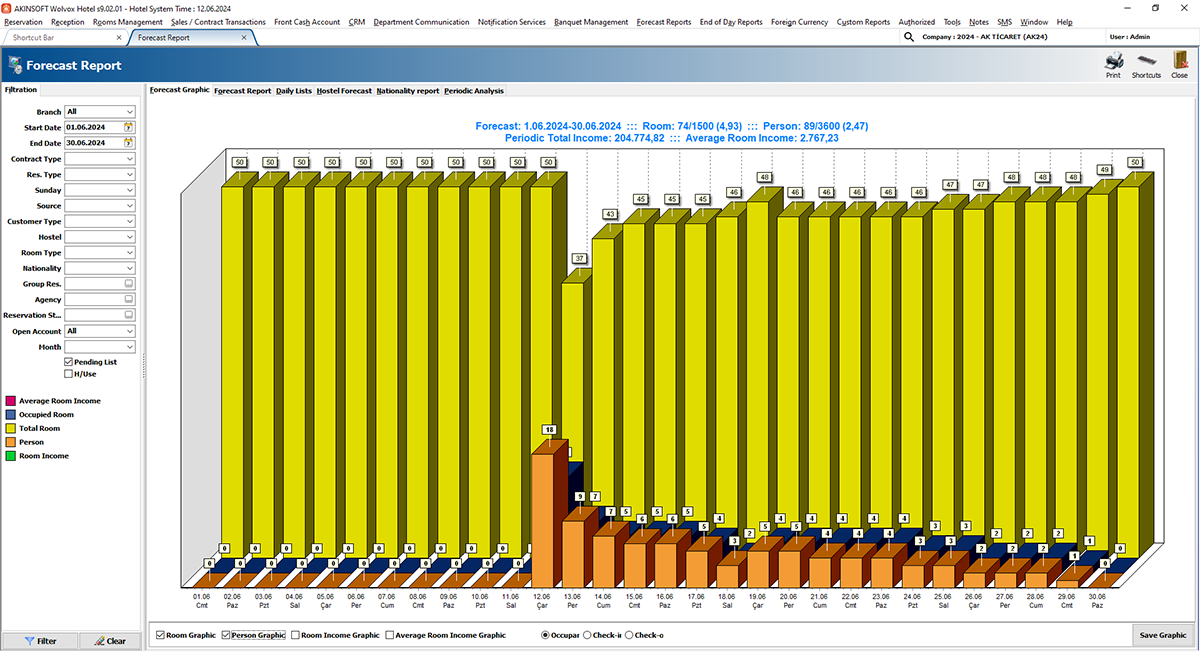Screen dimensions: 1200x653
Task: Close the Shortcut Bar tab
Action: point(119,37)
